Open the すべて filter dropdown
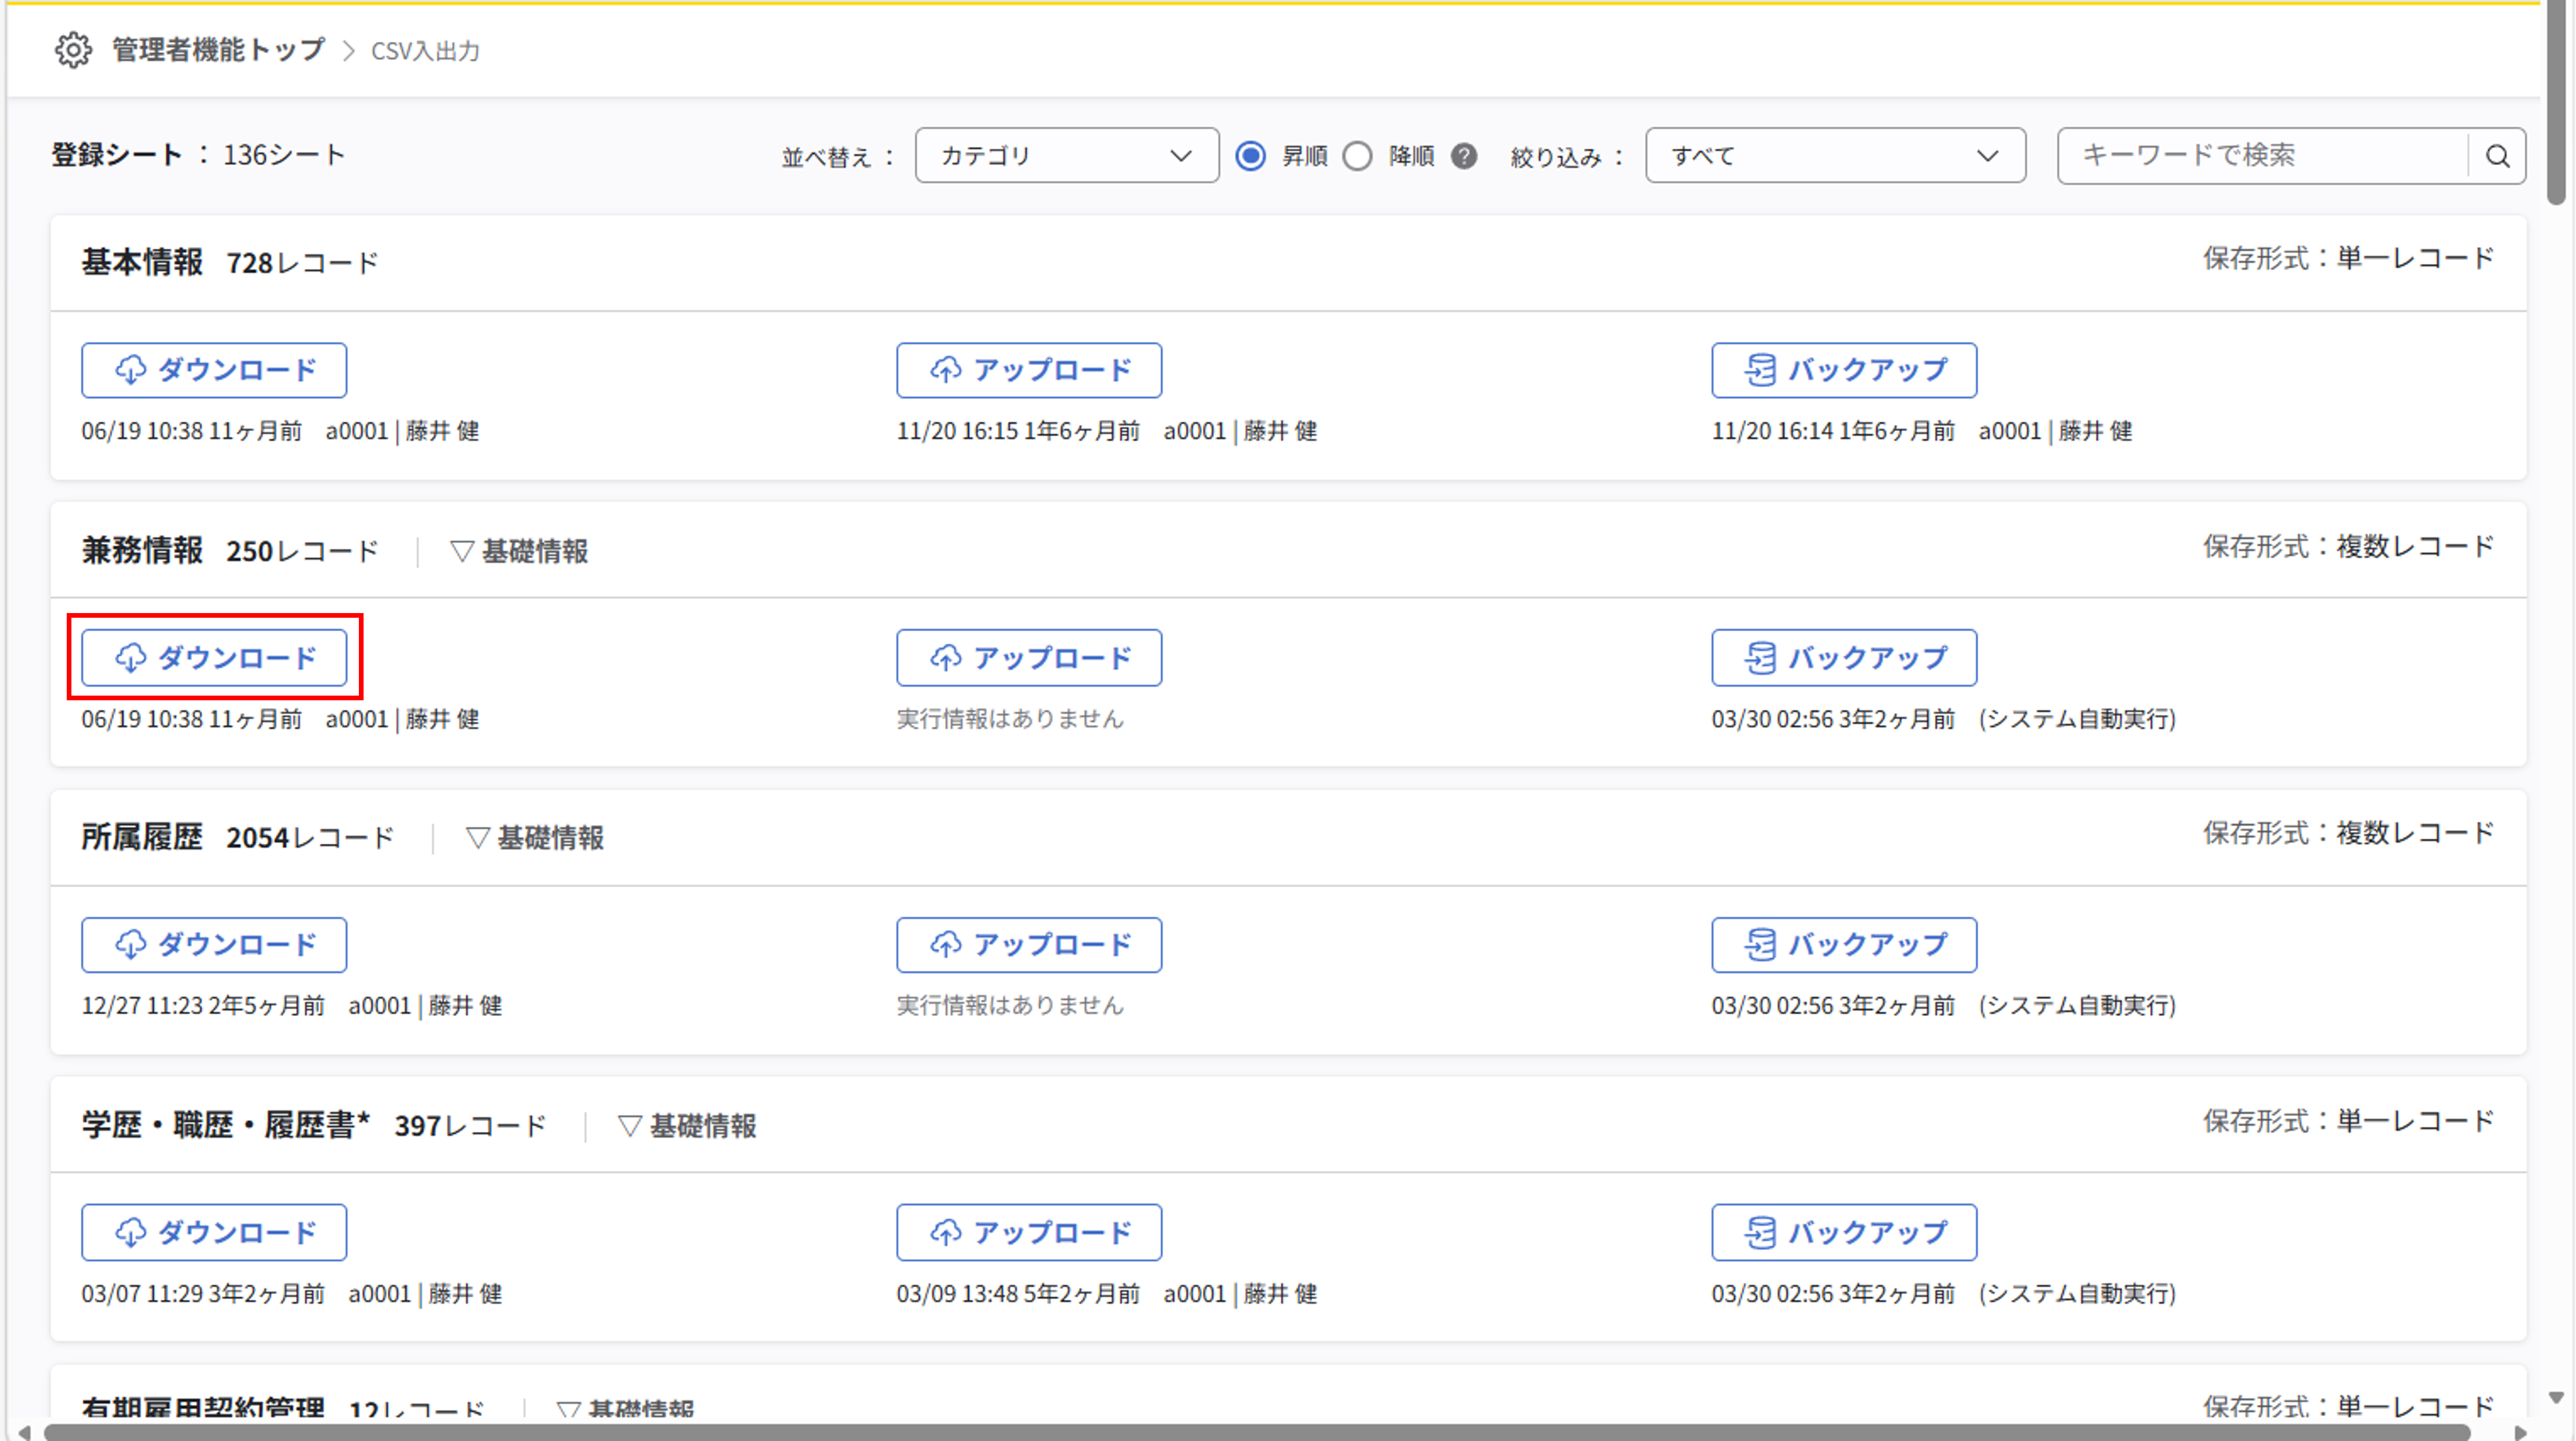This screenshot has width=2576, height=1441. 1835,156
